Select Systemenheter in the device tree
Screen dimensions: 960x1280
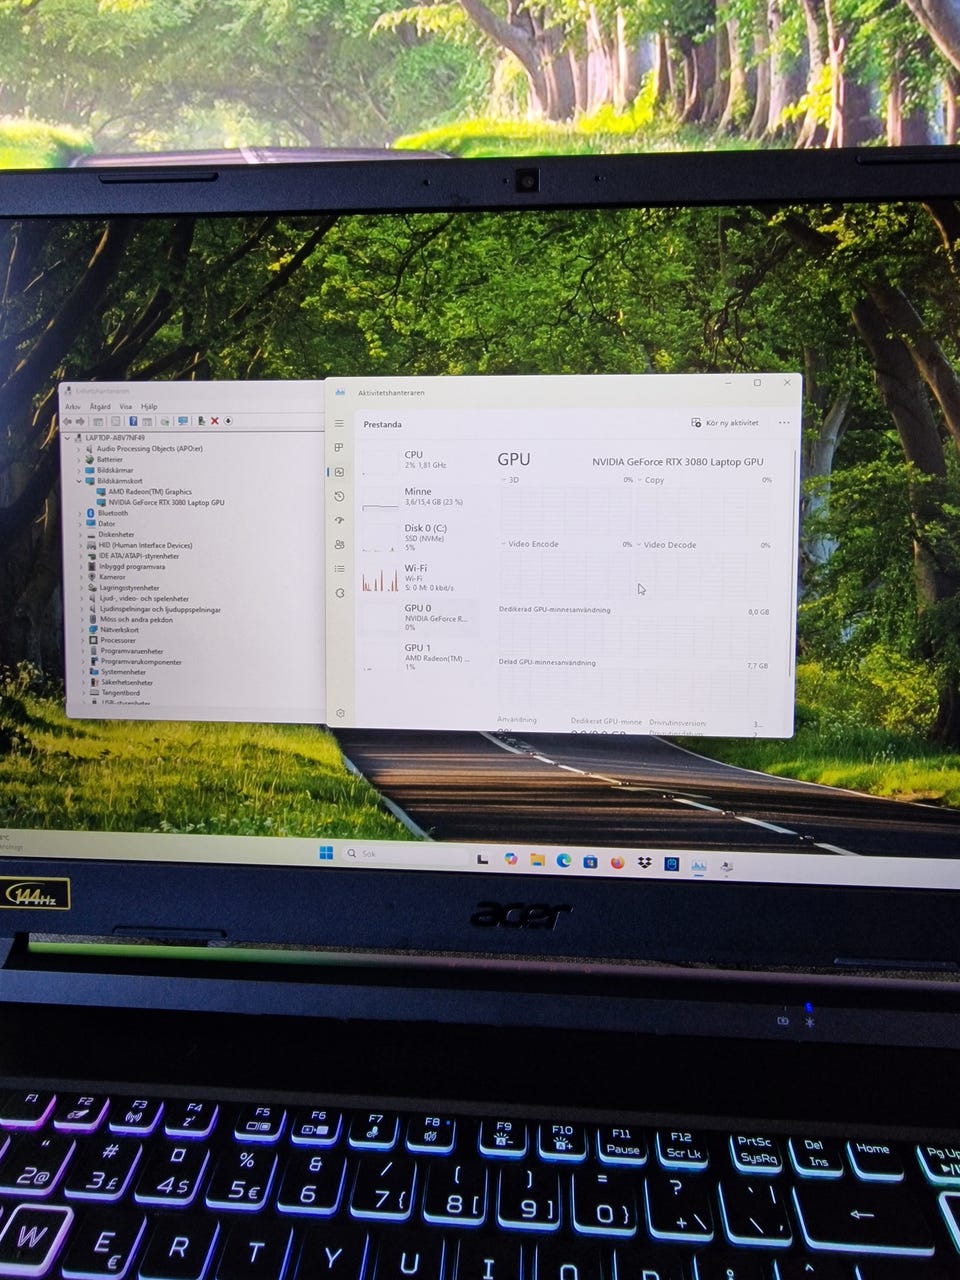coord(117,672)
